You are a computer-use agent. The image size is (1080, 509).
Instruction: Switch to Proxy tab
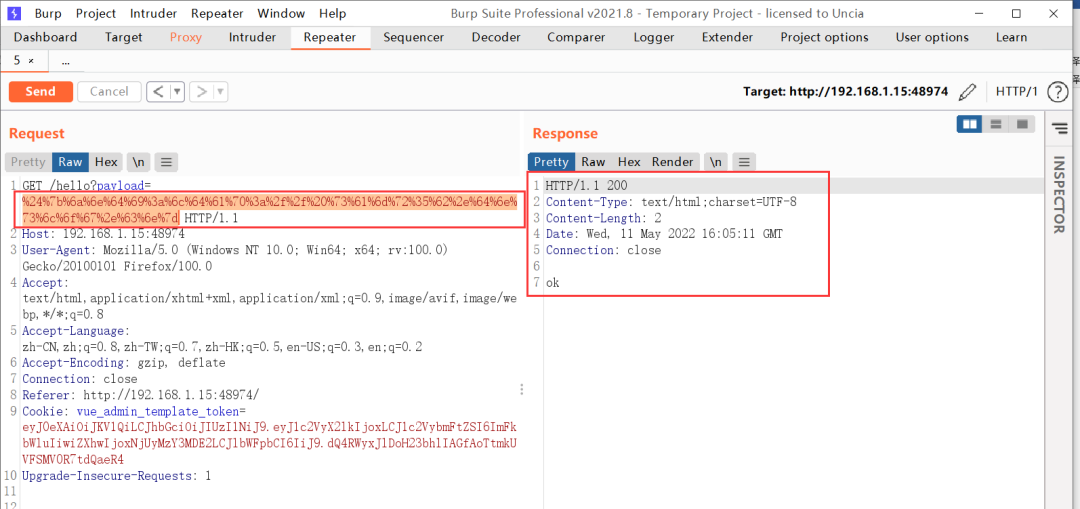186,37
